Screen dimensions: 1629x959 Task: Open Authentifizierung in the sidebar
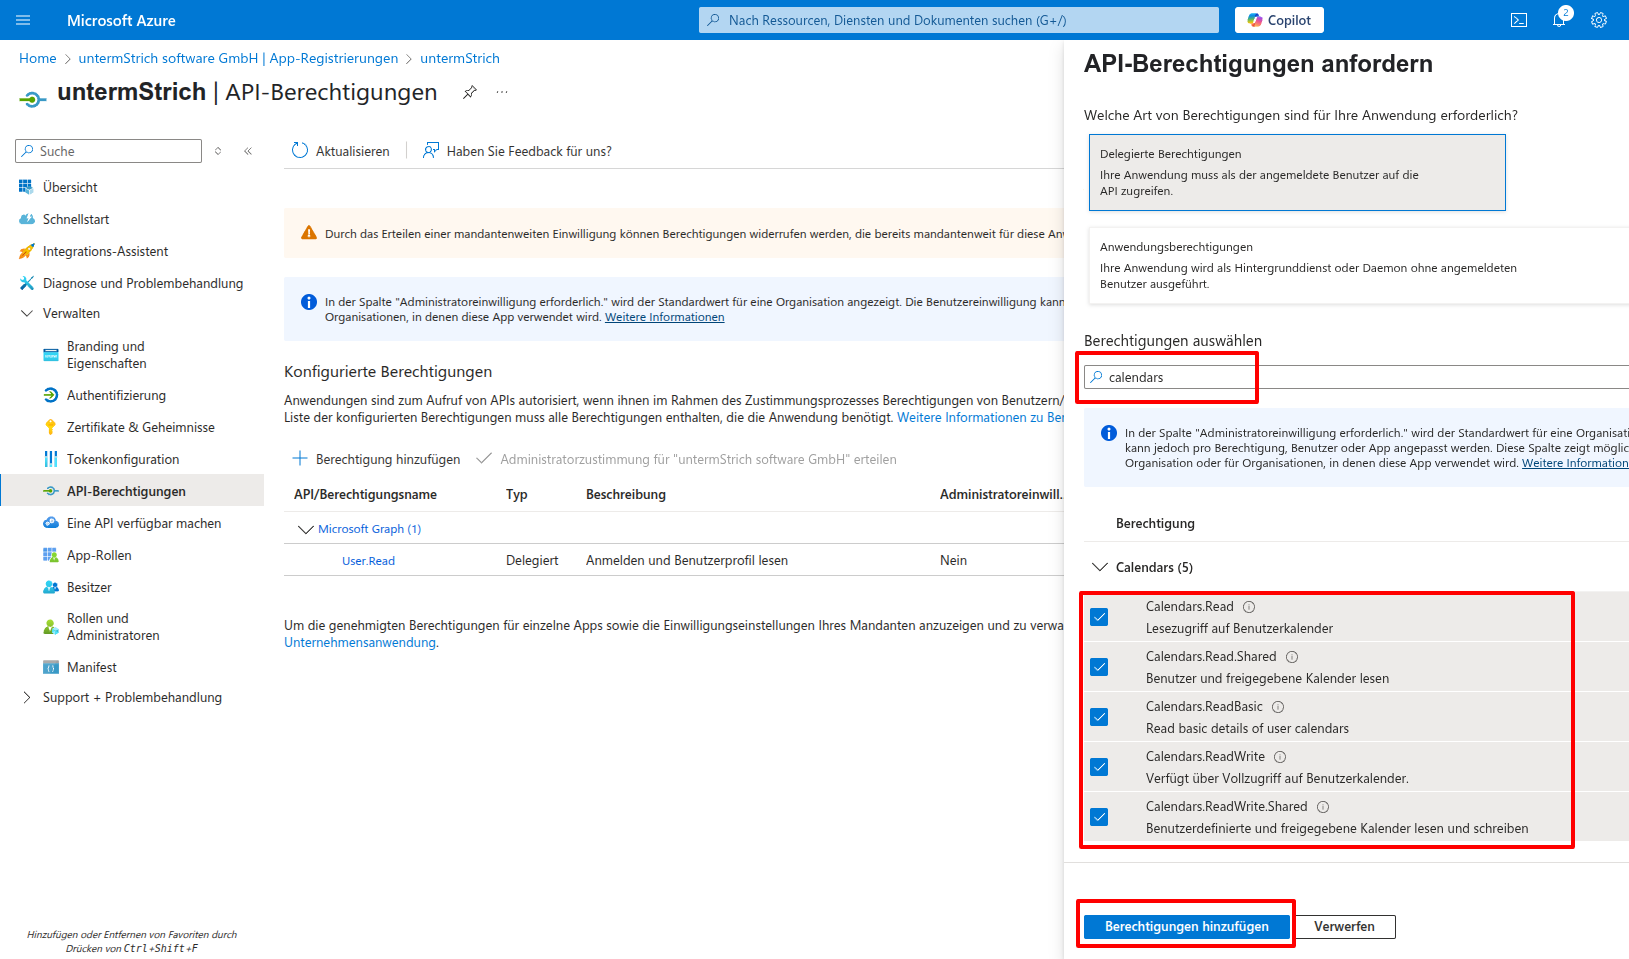pos(116,395)
